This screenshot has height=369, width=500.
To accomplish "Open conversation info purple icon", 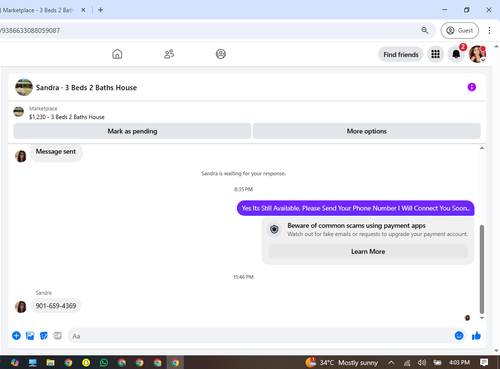I will (x=472, y=87).
